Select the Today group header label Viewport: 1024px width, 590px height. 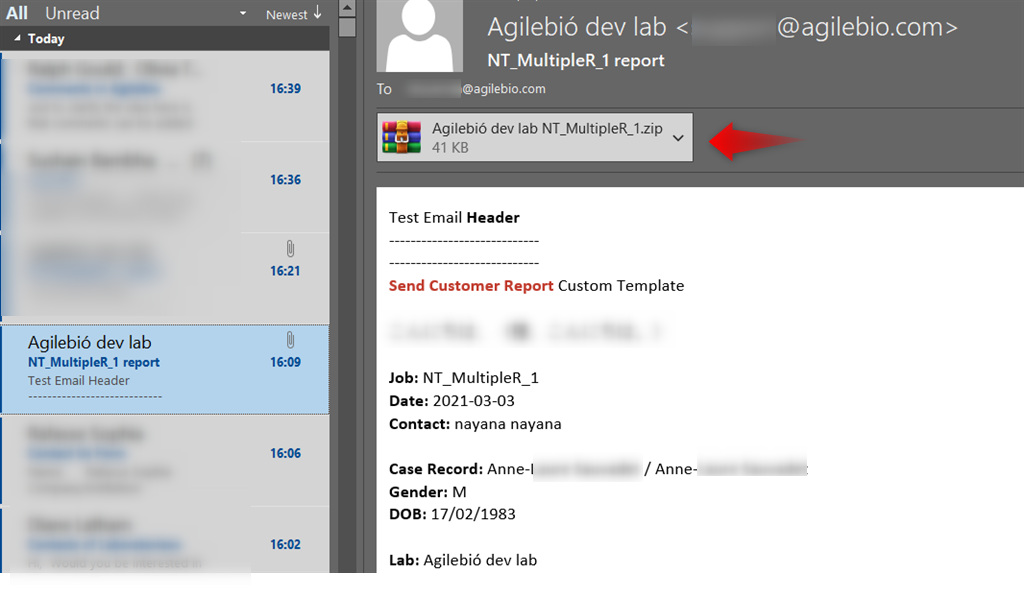click(46, 39)
